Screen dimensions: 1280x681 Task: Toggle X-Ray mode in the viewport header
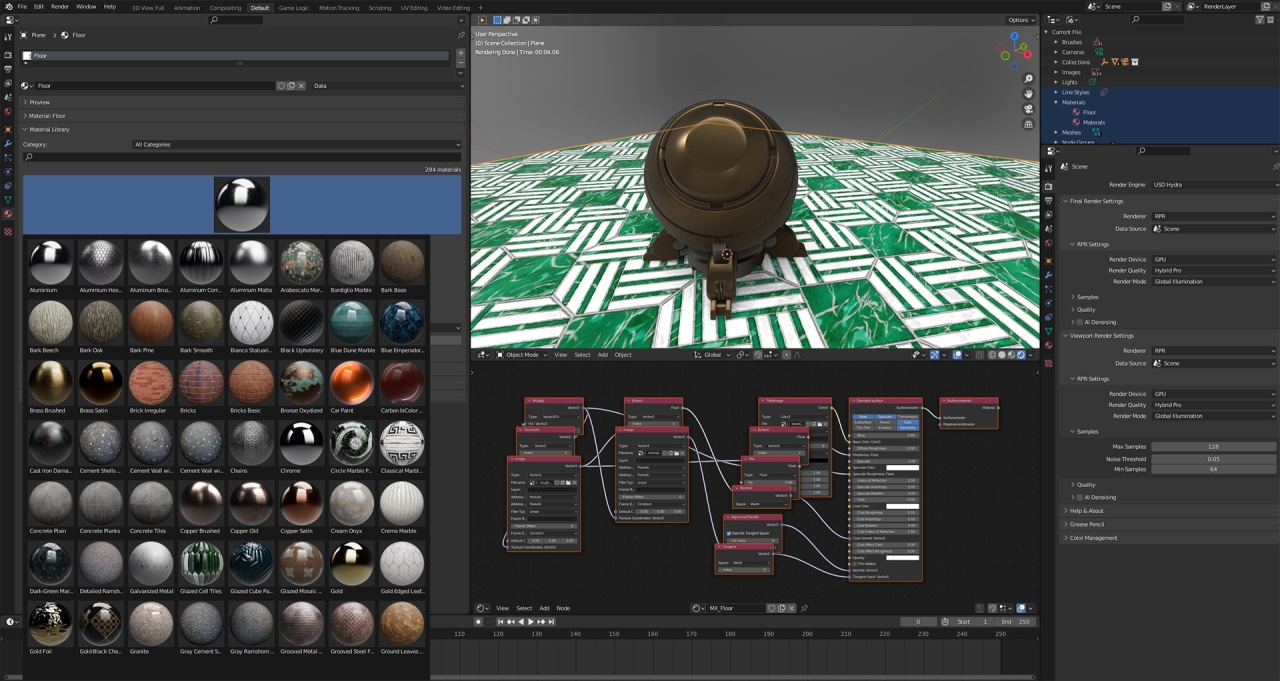(979, 355)
